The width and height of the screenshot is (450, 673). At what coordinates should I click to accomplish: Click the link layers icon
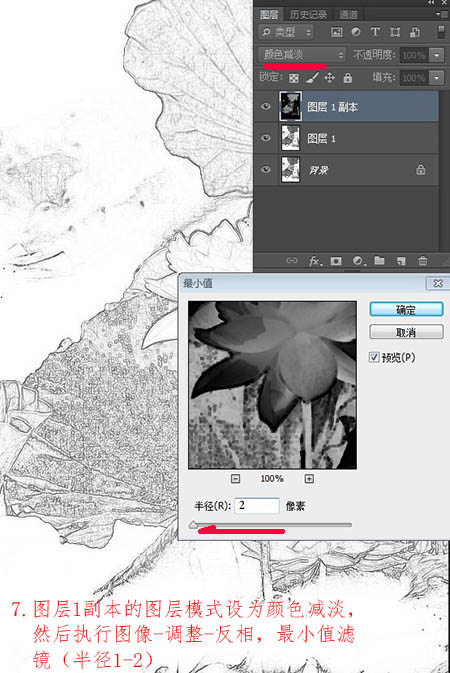pyautogui.click(x=292, y=261)
